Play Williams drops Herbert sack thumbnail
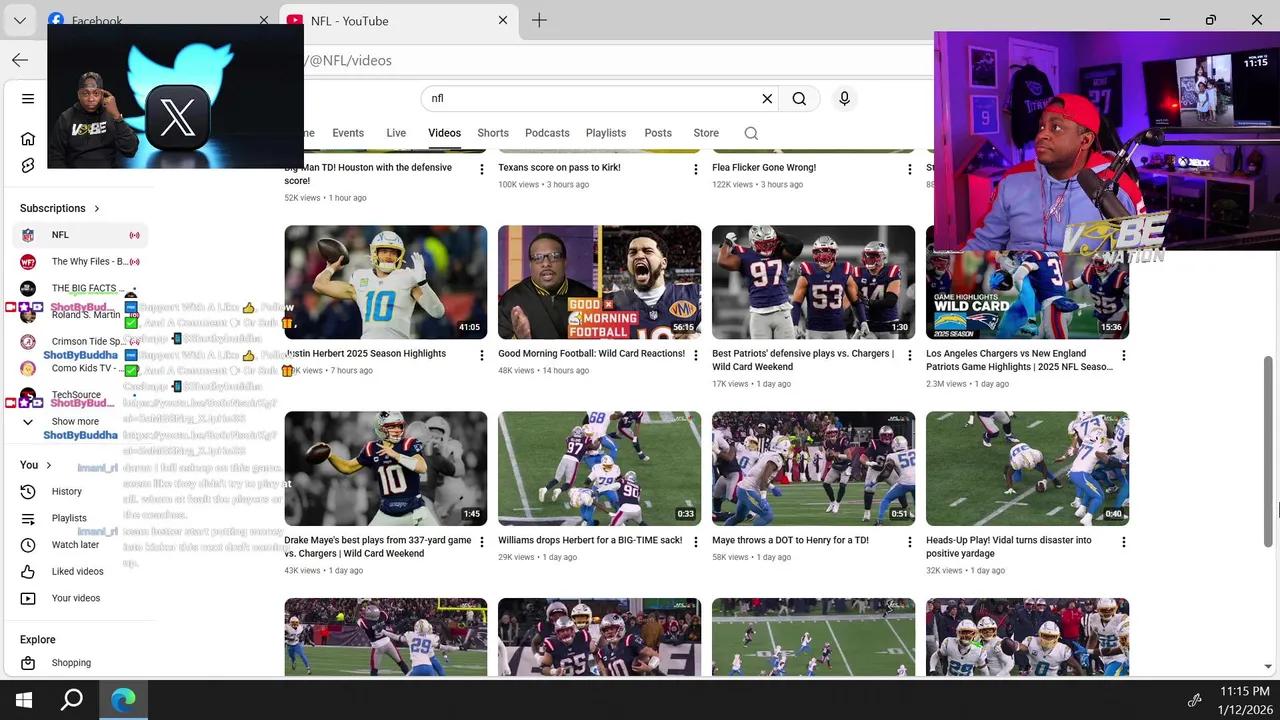Screen dimensions: 1280x720 [600, 469]
